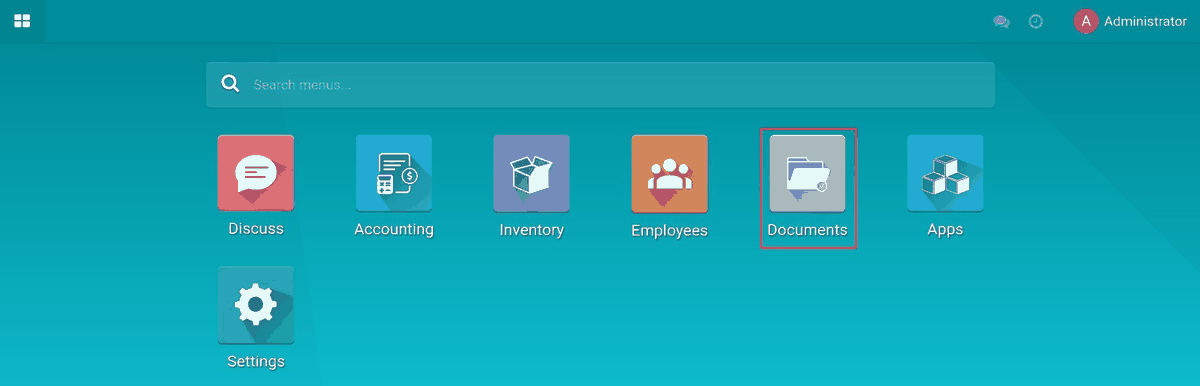The image size is (1200, 386).
Task: Click the Apps label text
Action: (945, 230)
